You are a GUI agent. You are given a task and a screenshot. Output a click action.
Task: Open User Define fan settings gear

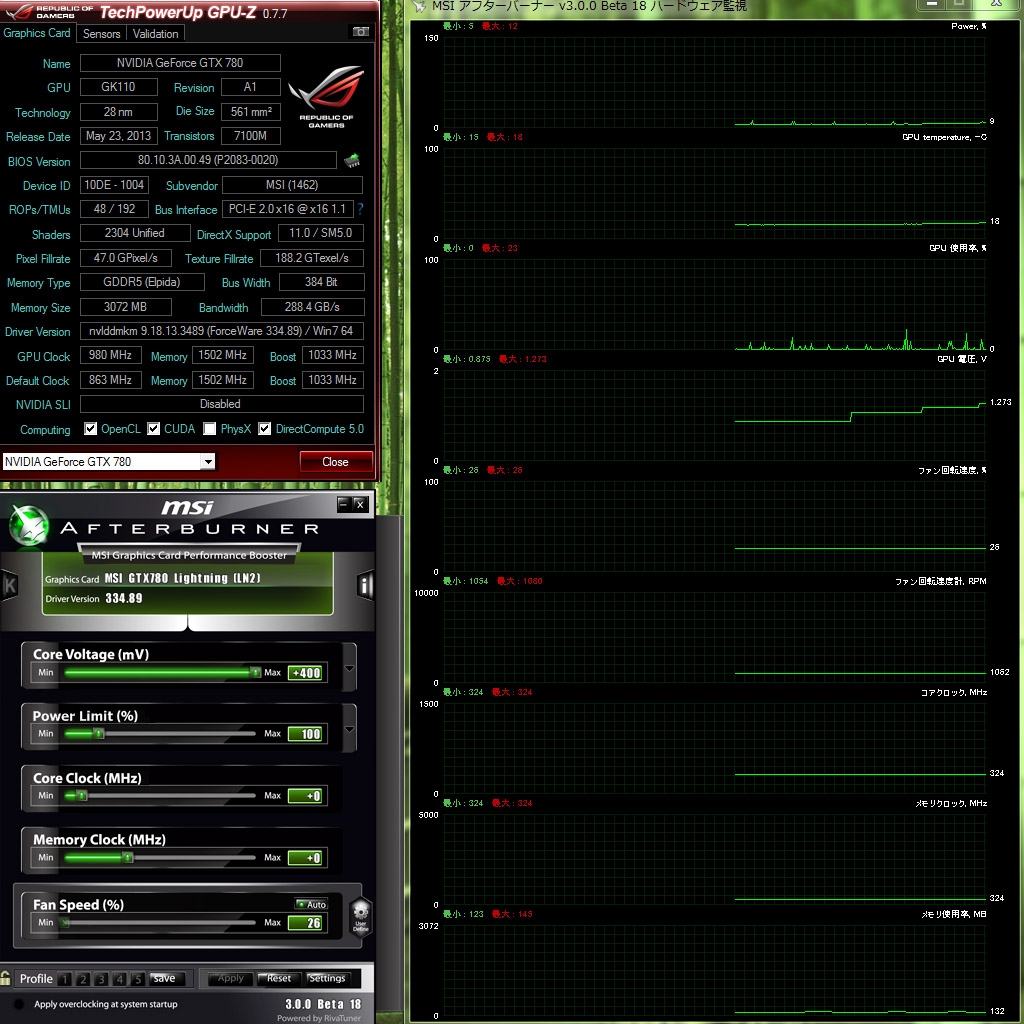pos(360,916)
